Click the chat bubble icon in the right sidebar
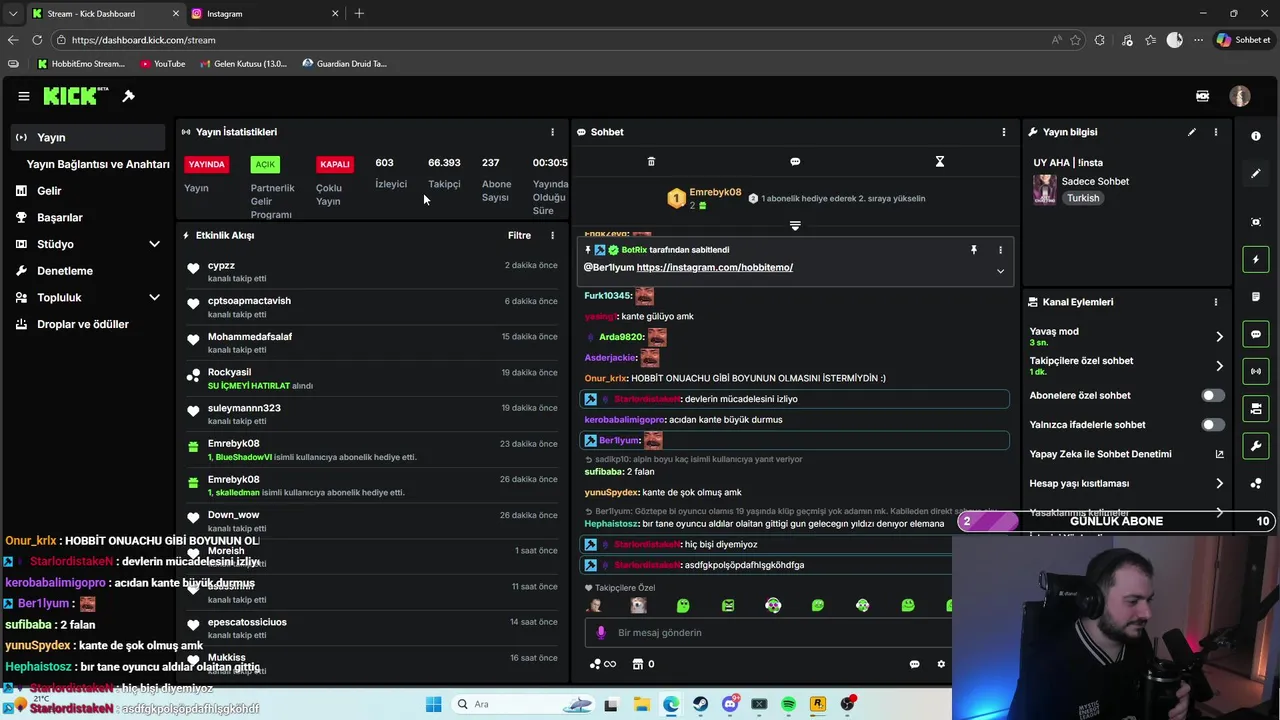 click(x=1256, y=334)
